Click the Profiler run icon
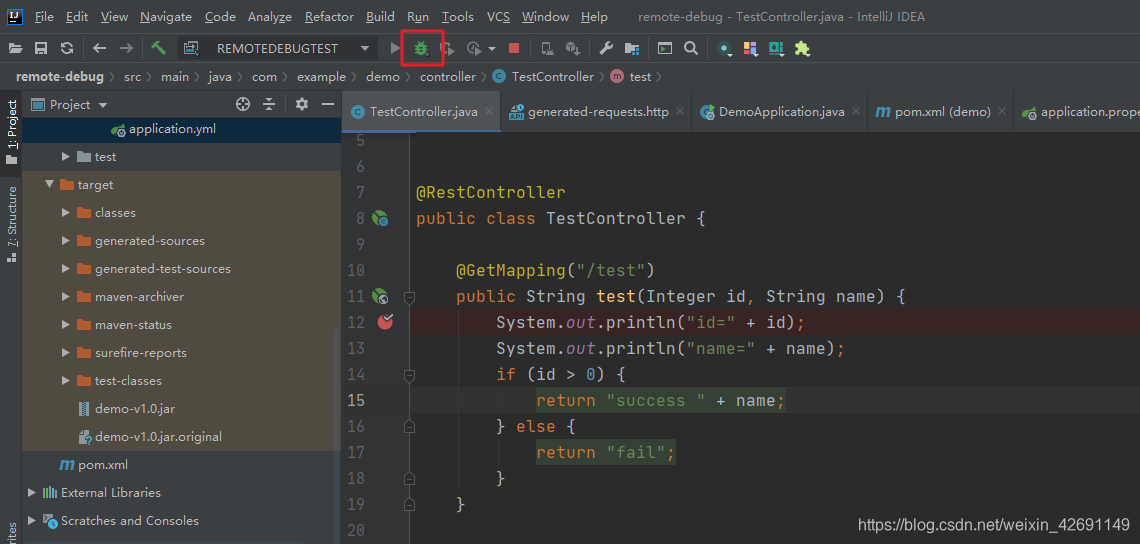 click(473, 49)
